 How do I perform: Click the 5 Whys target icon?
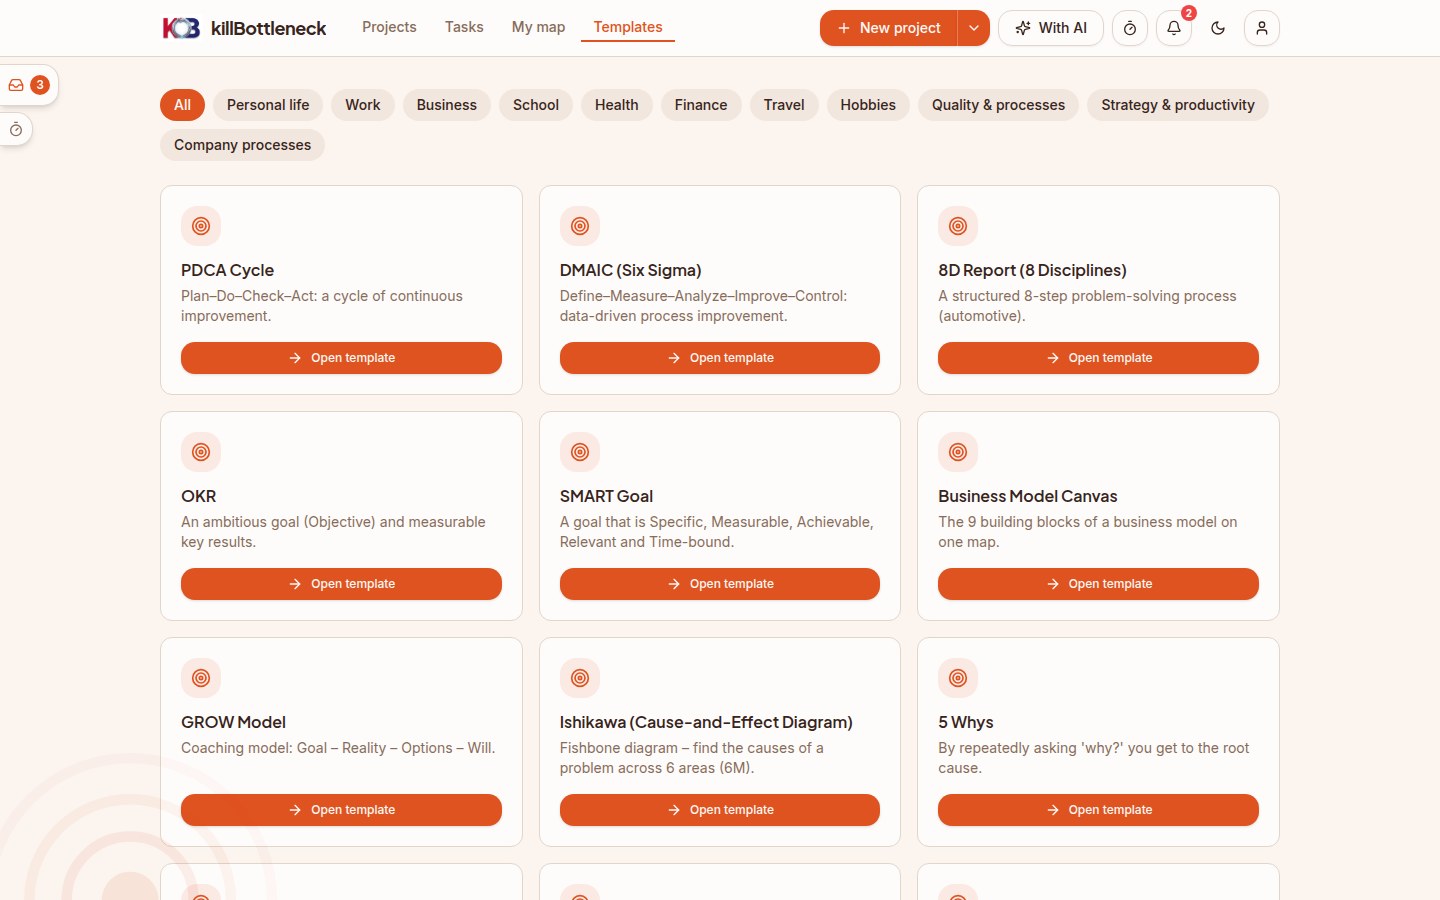[x=958, y=678]
